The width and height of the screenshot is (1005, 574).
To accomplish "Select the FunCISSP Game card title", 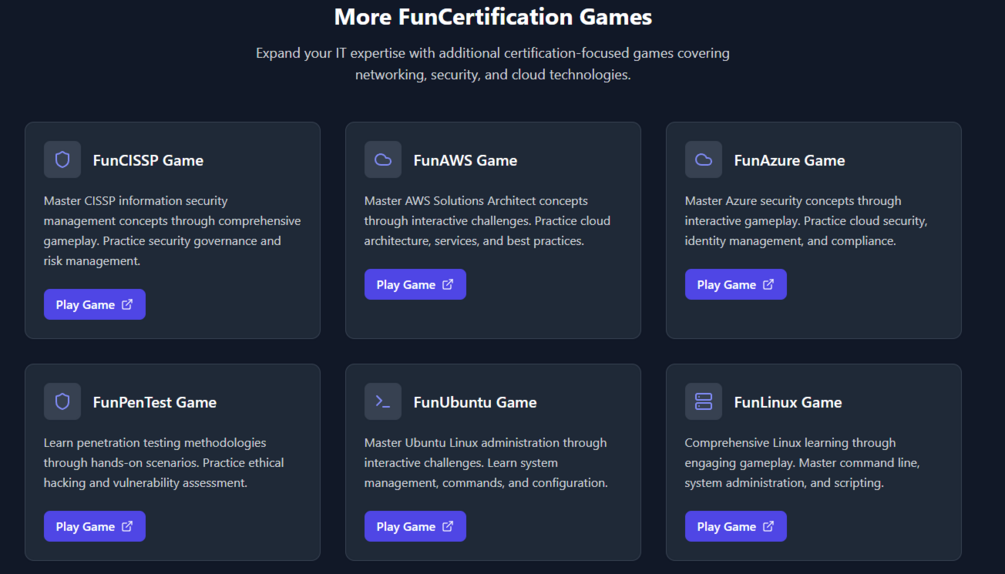I will [148, 160].
